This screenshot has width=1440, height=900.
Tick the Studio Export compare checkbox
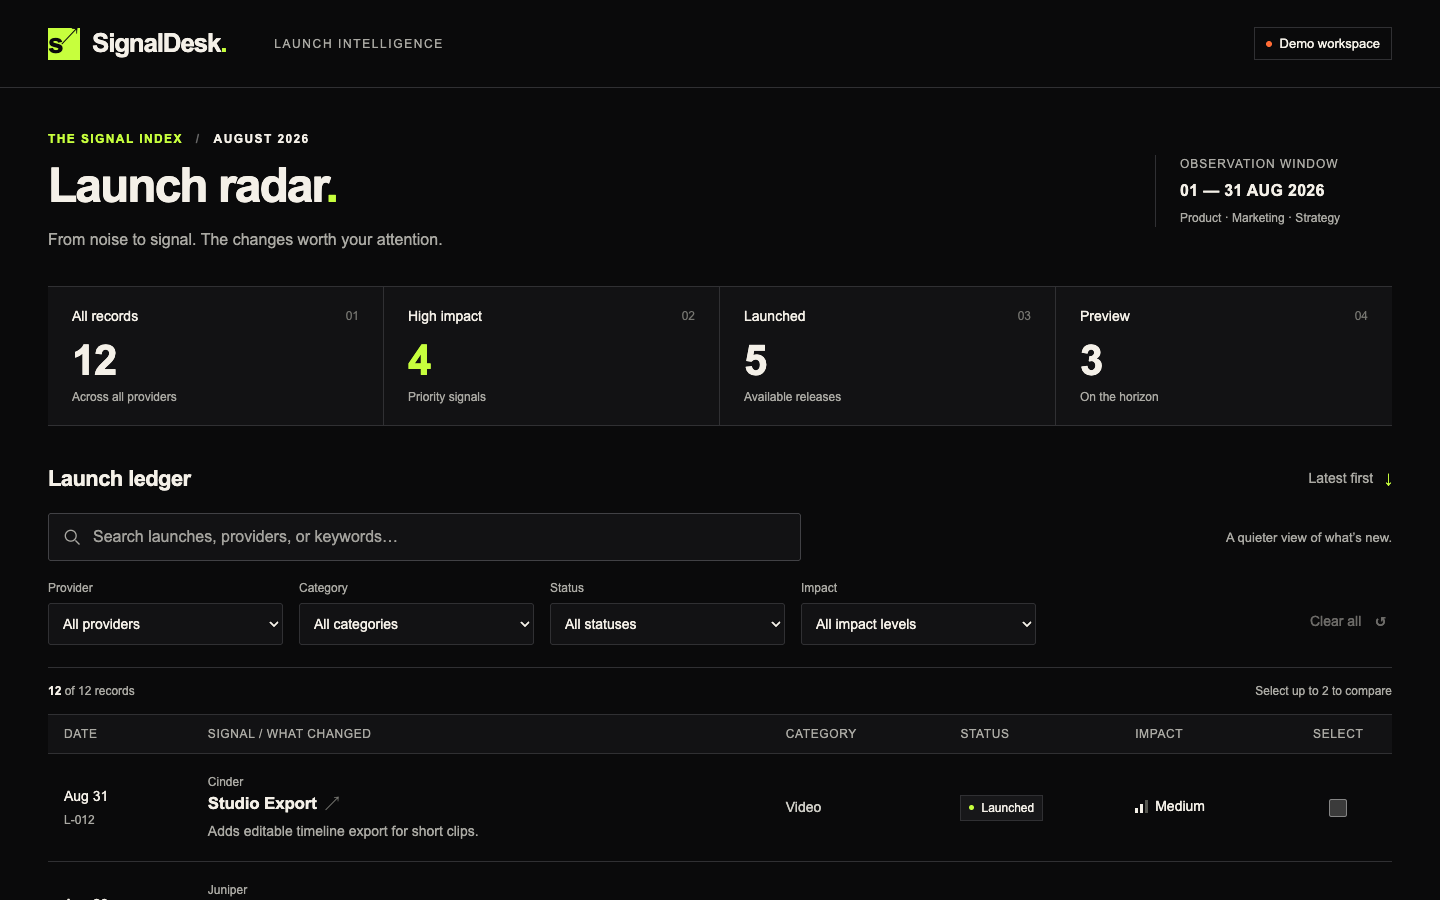[x=1338, y=808]
